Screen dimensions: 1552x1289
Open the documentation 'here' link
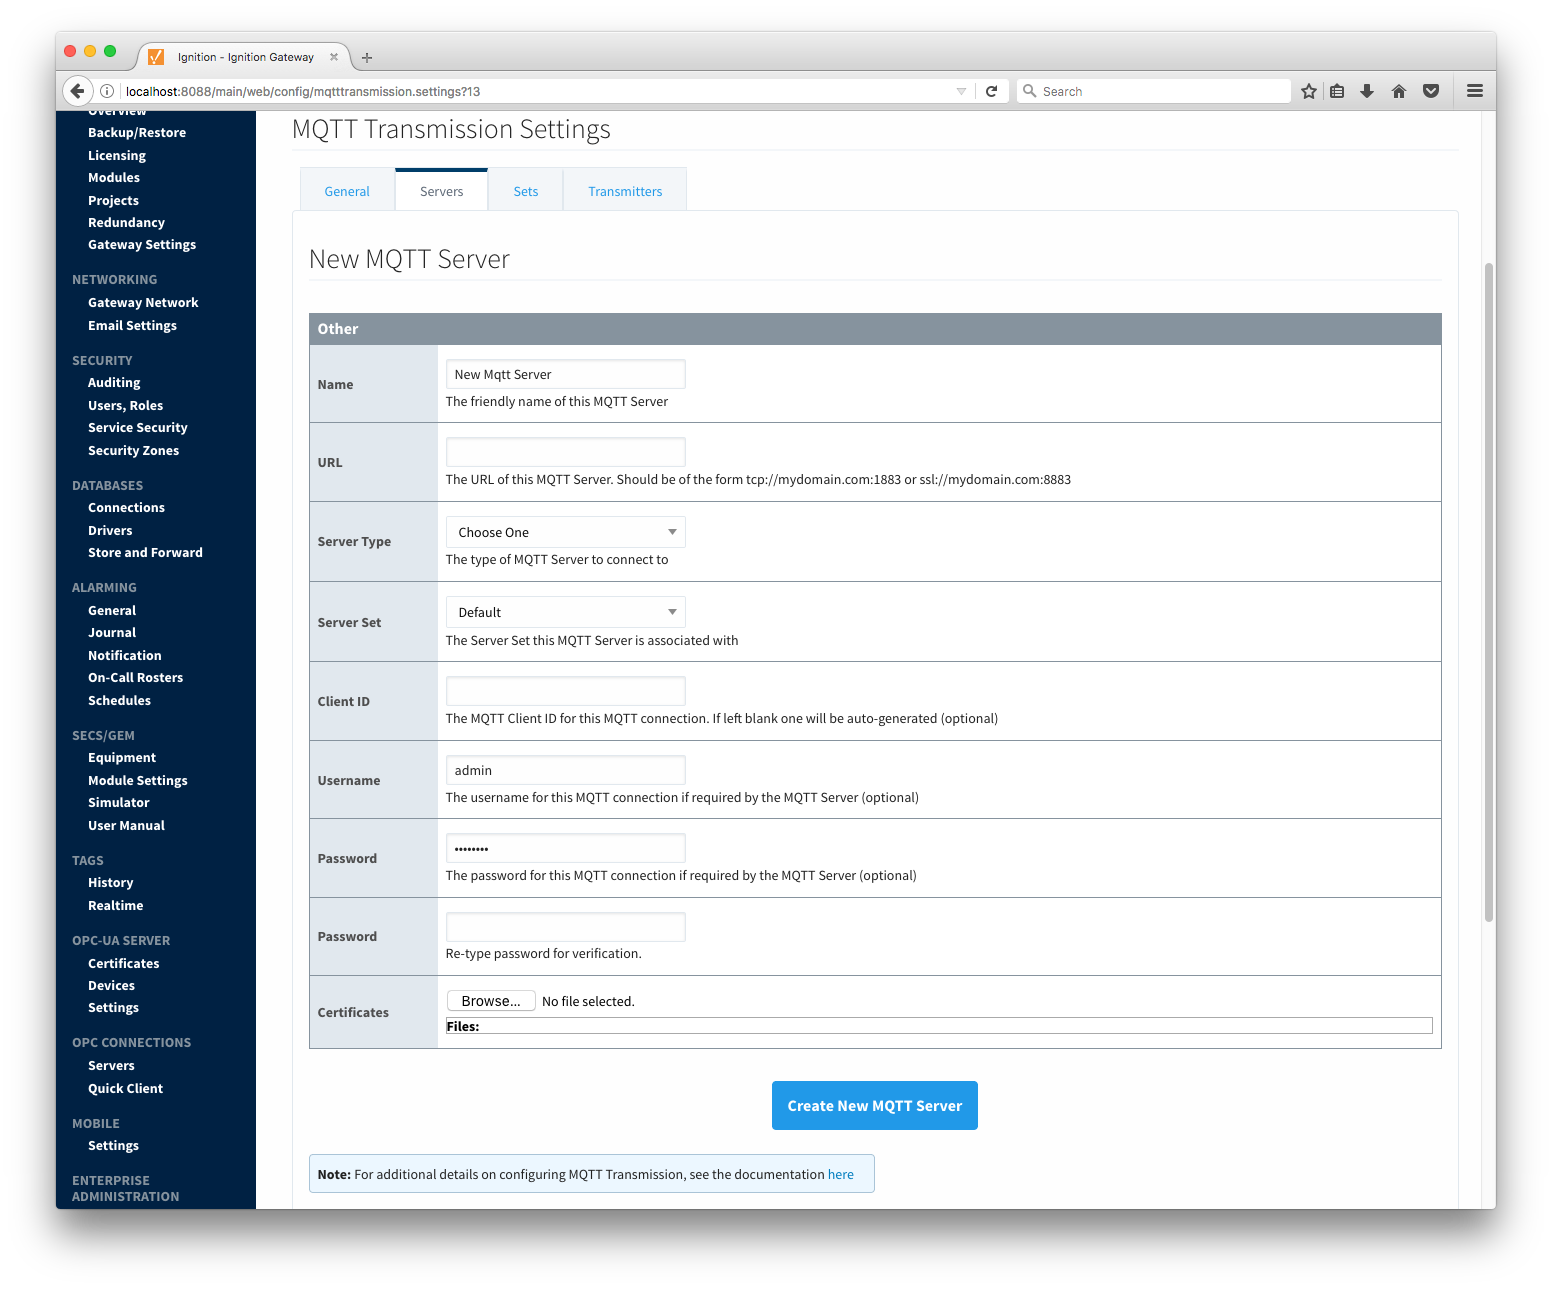tap(840, 1174)
